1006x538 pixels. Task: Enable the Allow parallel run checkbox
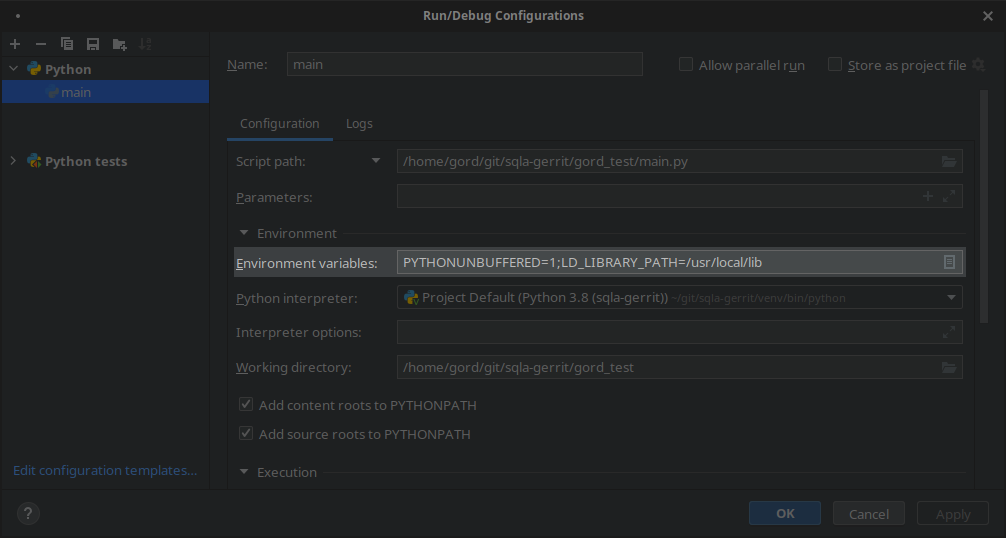(x=686, y=65)
